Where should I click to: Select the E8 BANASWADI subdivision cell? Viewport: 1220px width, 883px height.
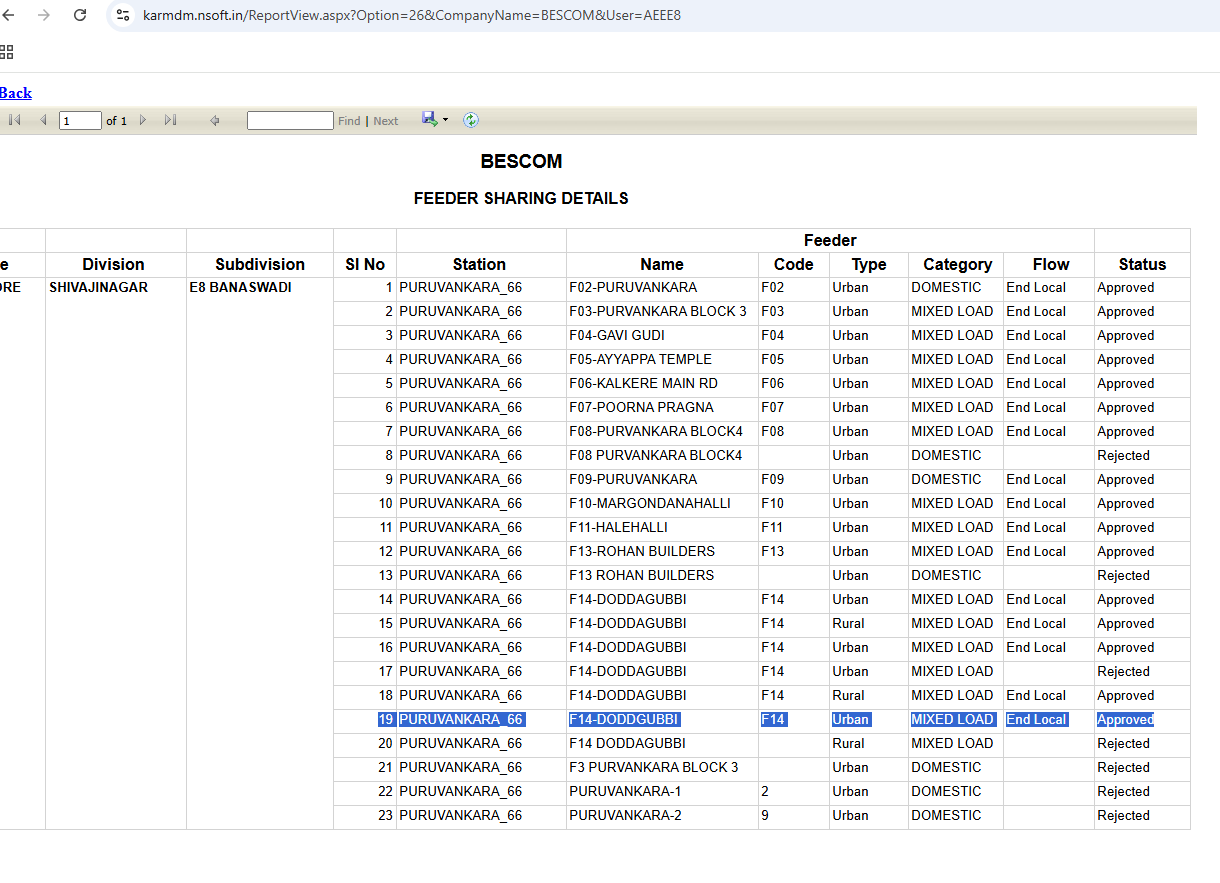pyautogui.click(x=240, y=288)
